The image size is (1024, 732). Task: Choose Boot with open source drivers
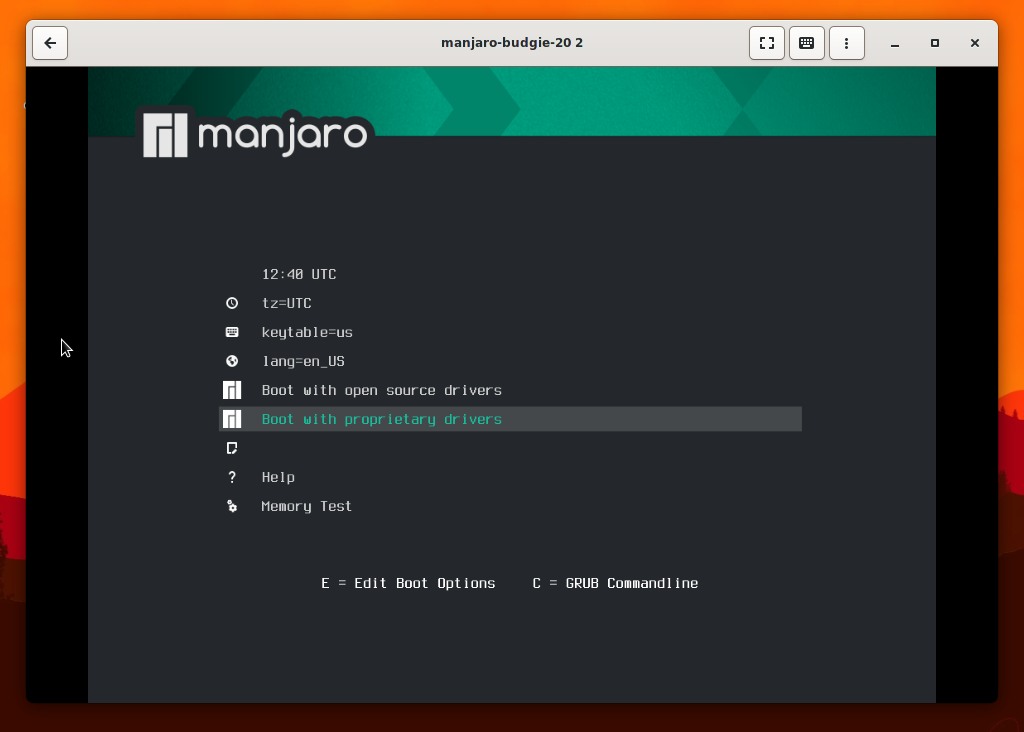tap(381, 390)
